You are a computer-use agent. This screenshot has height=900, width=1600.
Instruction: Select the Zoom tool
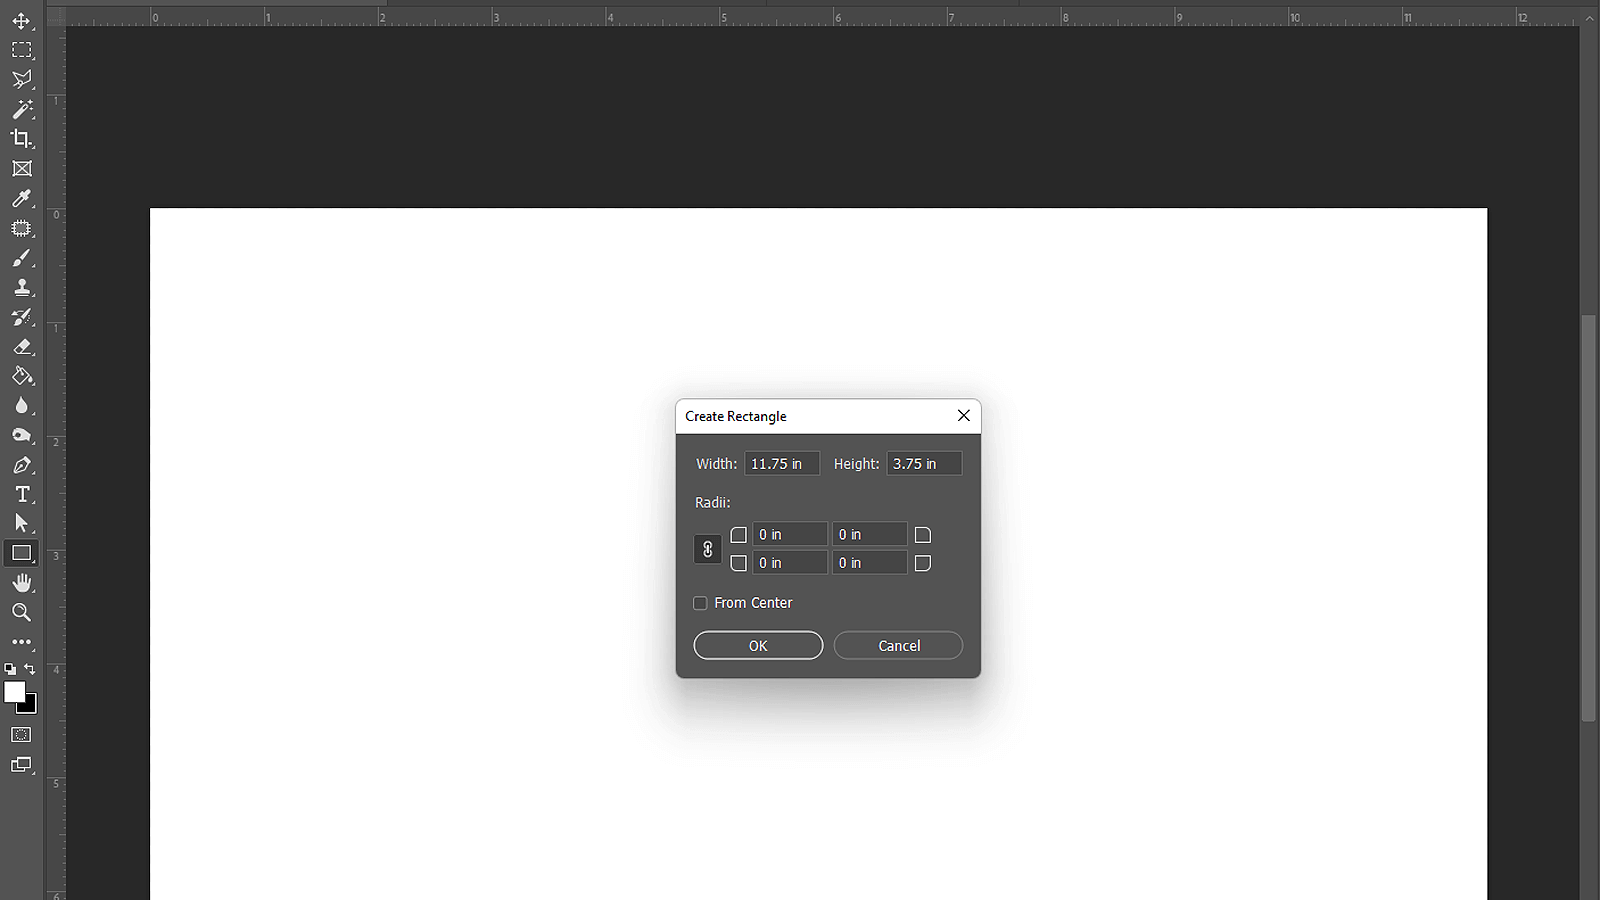tap(22, 612)
